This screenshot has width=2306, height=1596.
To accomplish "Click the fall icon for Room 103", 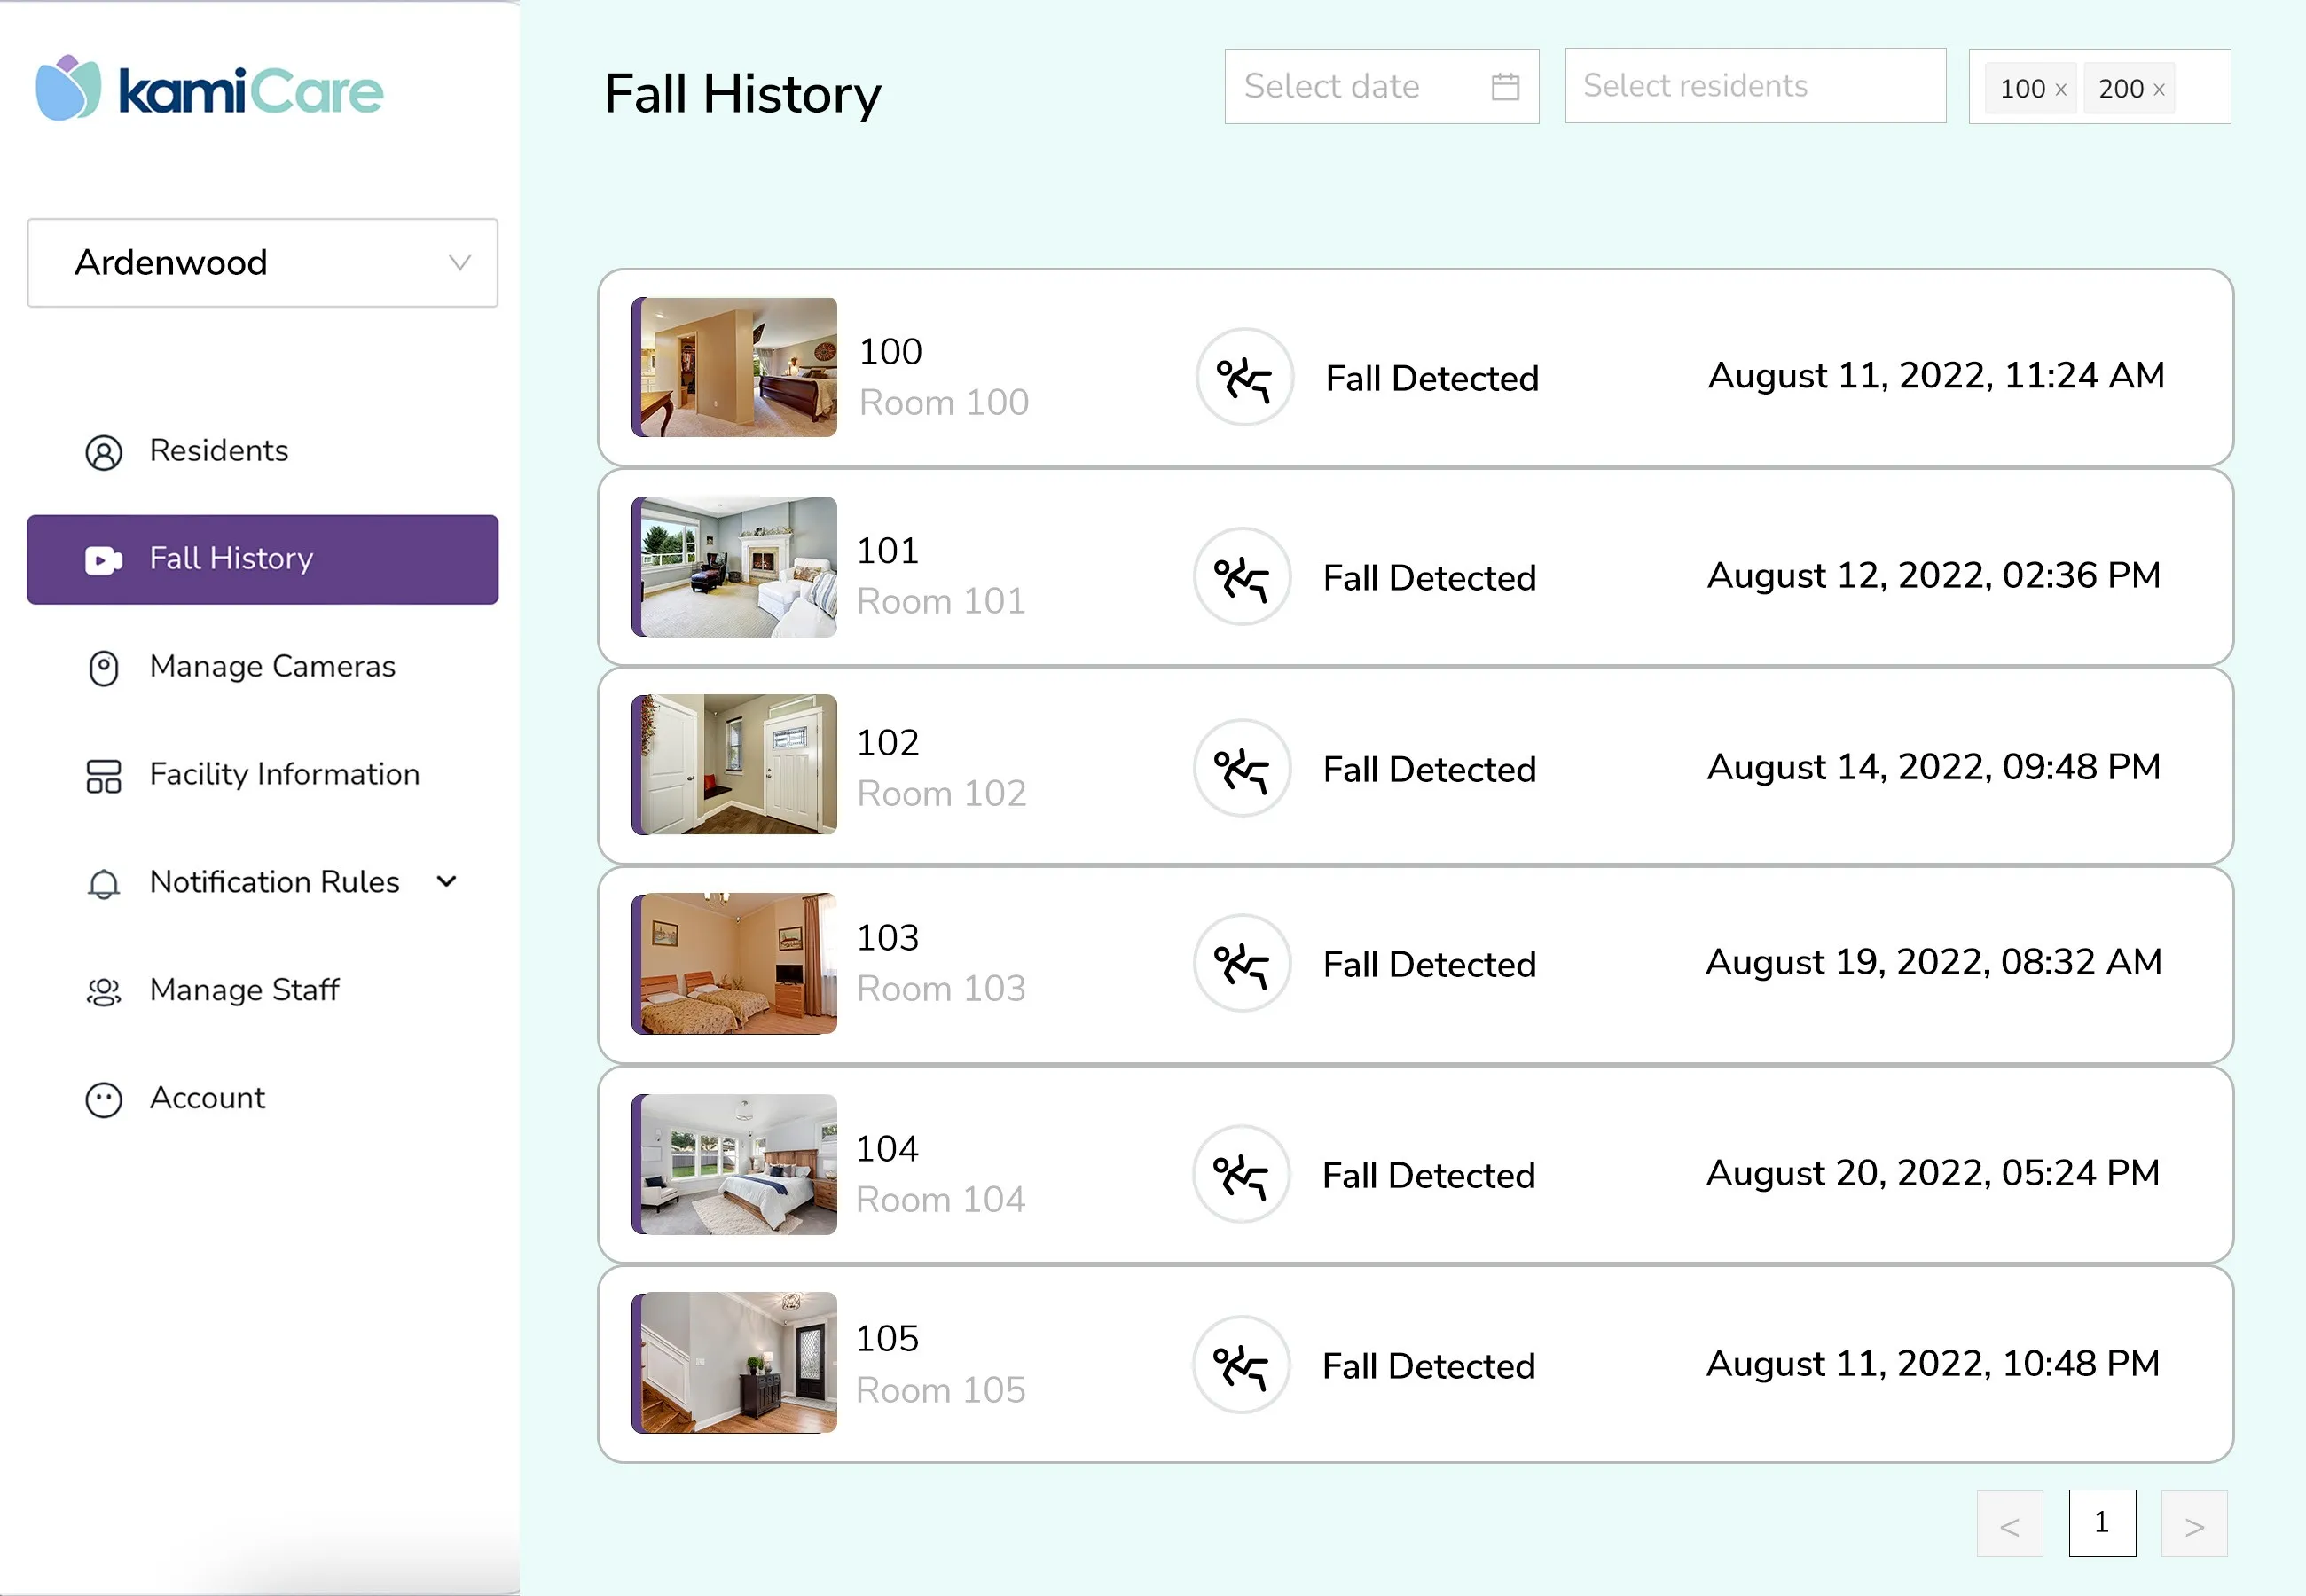I will (x=1241, y=964).
